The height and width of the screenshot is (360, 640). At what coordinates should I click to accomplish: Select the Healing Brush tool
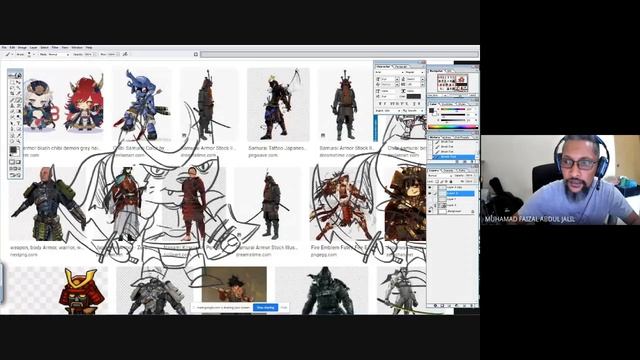[x=12, y=100]
